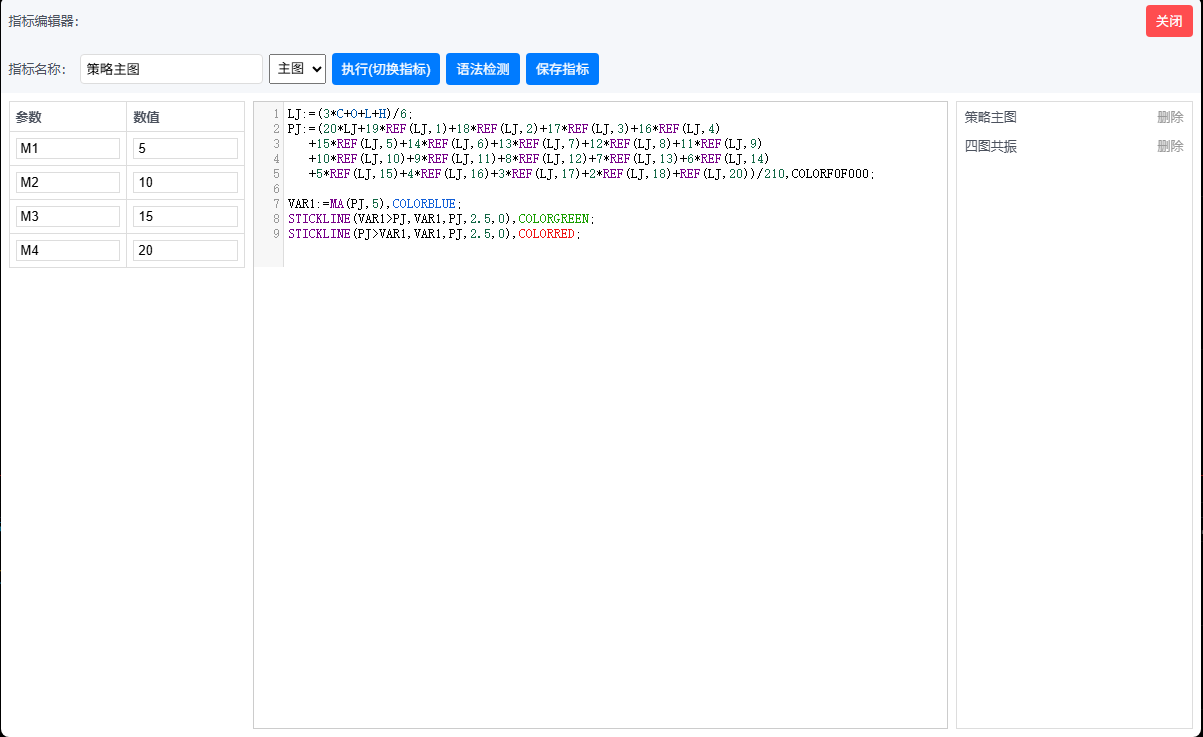1203x737 pixels.
Task: Delete the 策略主图 indicator via 删除
Action: pyautogui.click(x=1170, y=117)
